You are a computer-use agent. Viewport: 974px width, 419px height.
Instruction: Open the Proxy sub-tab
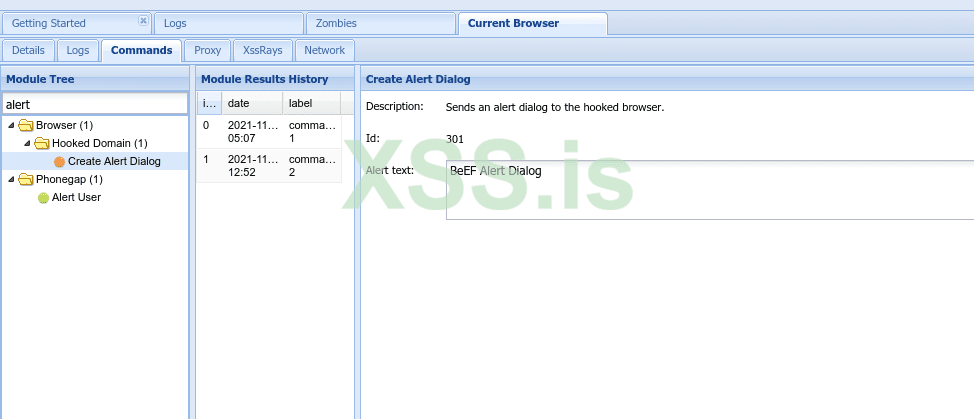coord(207,50)
